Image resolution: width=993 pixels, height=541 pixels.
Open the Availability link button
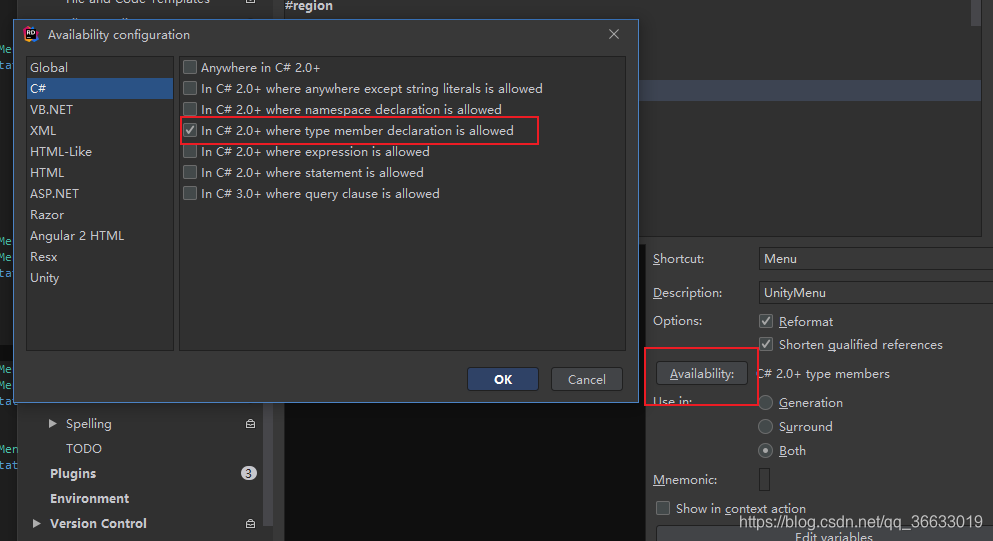[702, 373]
